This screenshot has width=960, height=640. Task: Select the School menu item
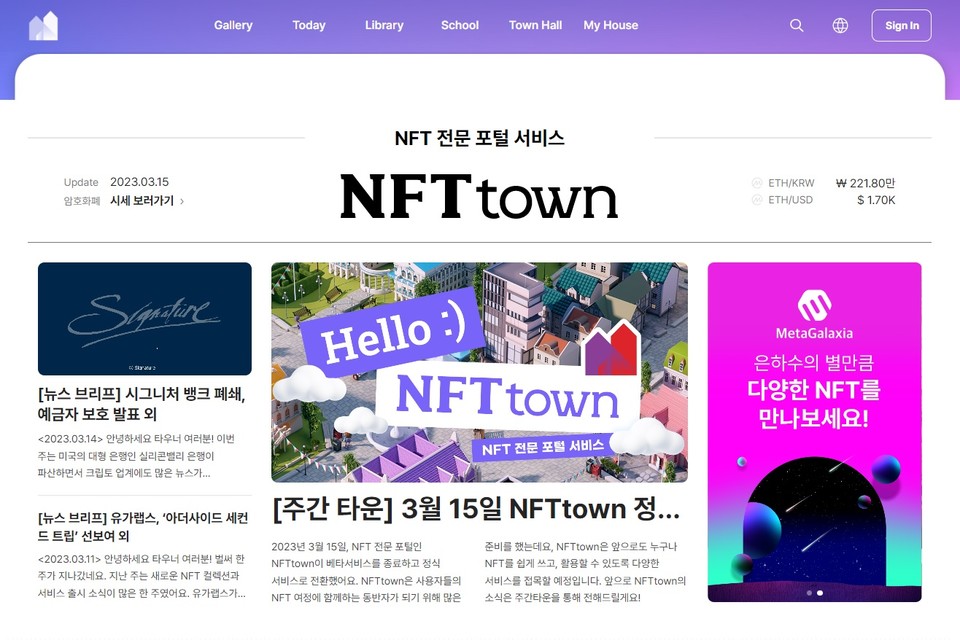[459, 25]
